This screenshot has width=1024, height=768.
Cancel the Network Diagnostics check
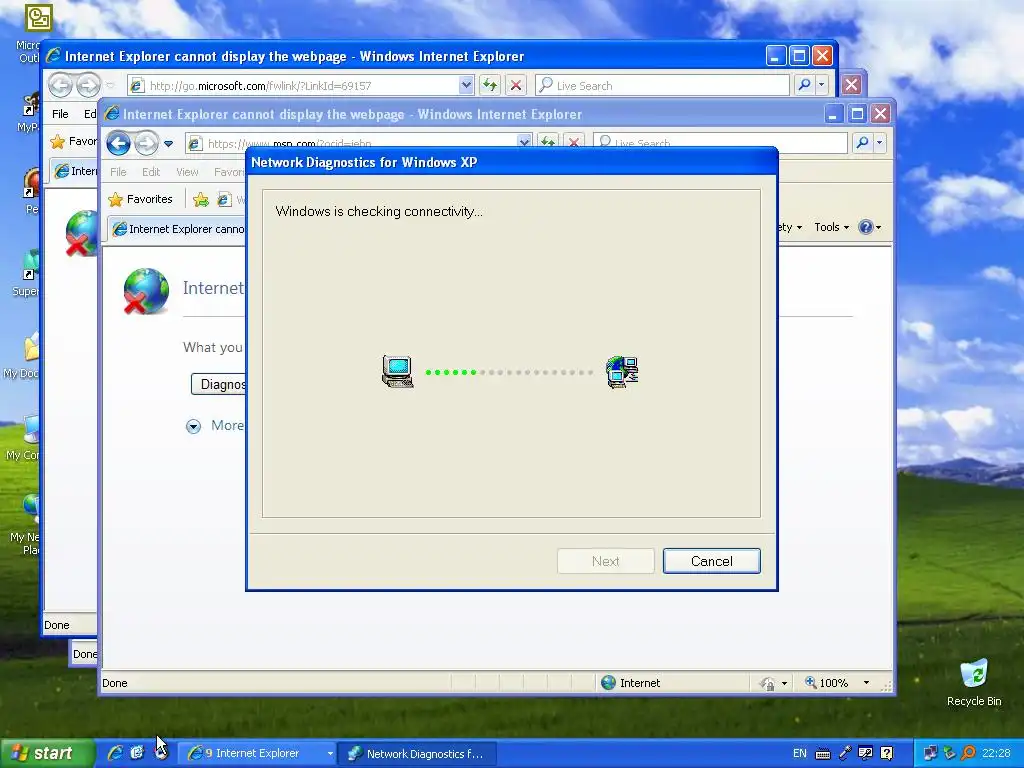[x=711, y=561]
